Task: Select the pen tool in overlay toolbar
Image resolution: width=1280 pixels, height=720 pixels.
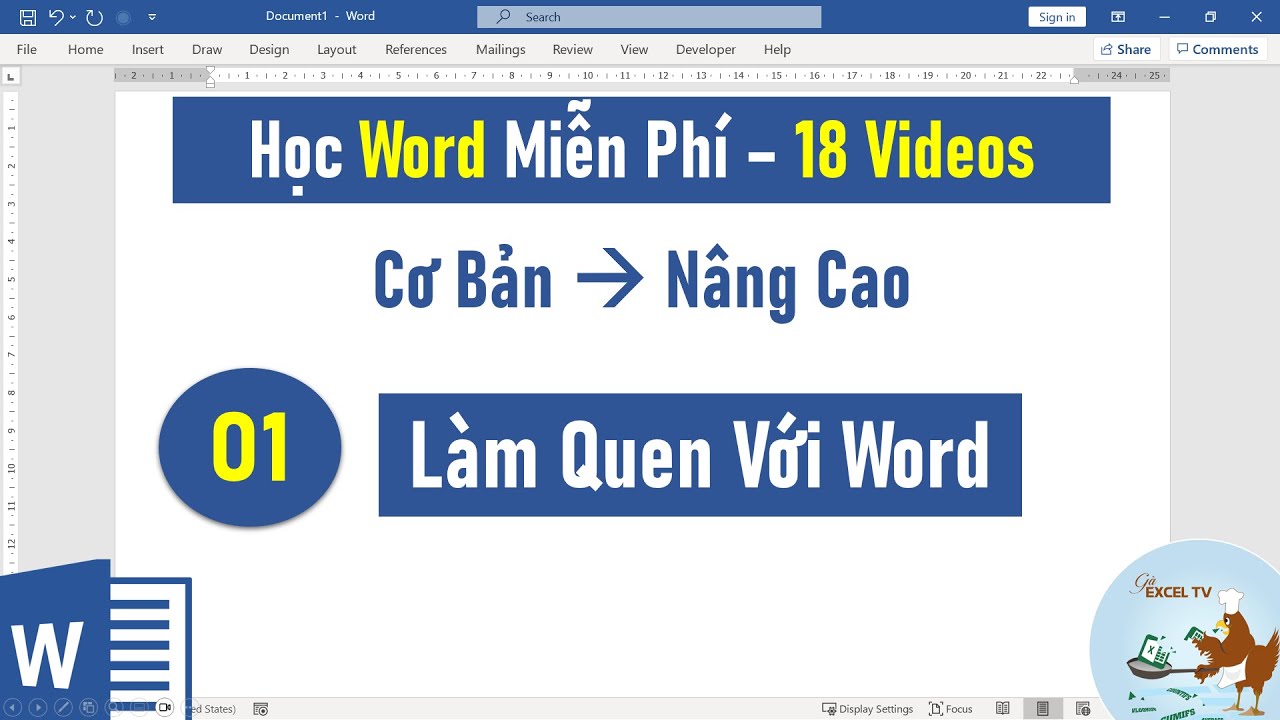Action: [x=63, y=707]
